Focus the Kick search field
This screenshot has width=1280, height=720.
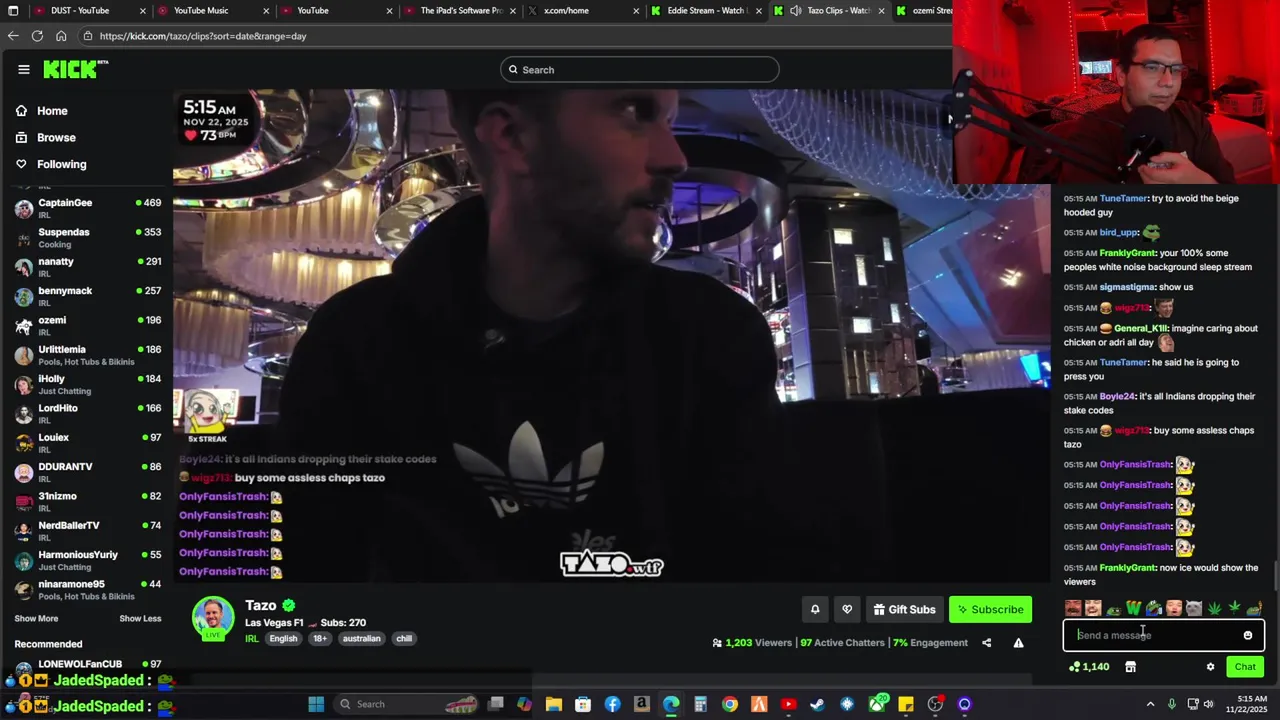[640, 70]
